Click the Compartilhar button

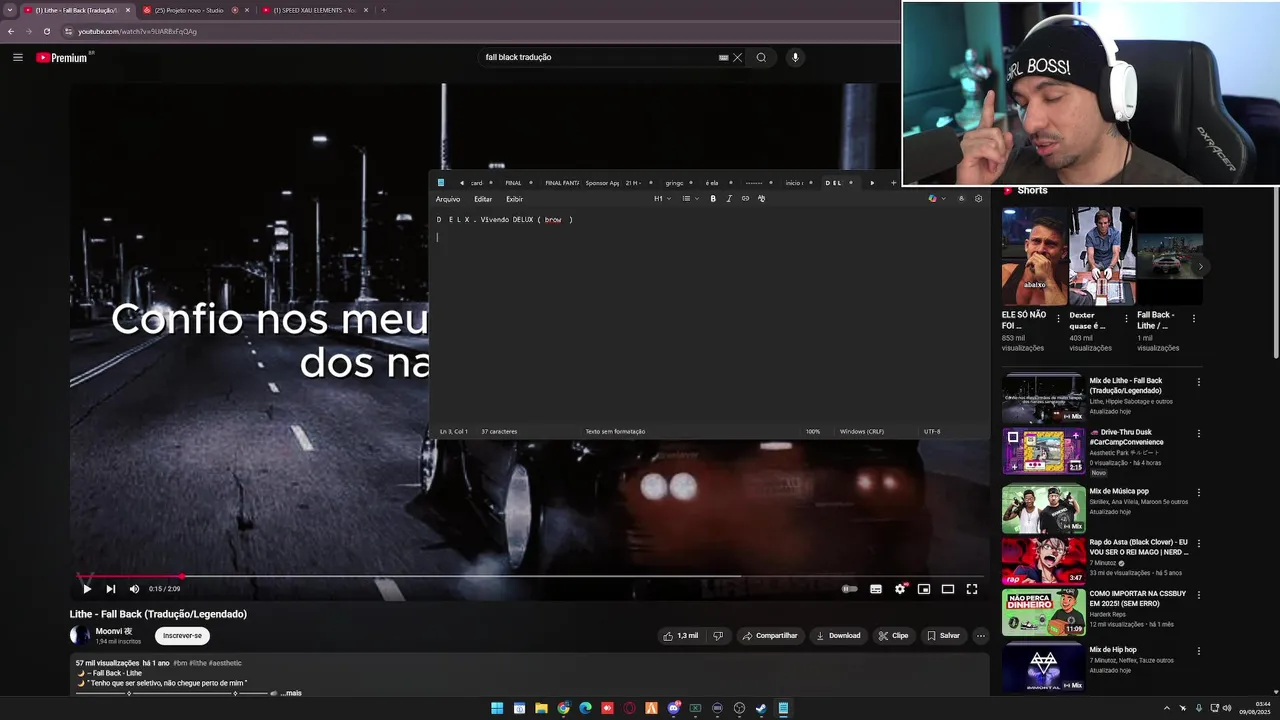770,635
